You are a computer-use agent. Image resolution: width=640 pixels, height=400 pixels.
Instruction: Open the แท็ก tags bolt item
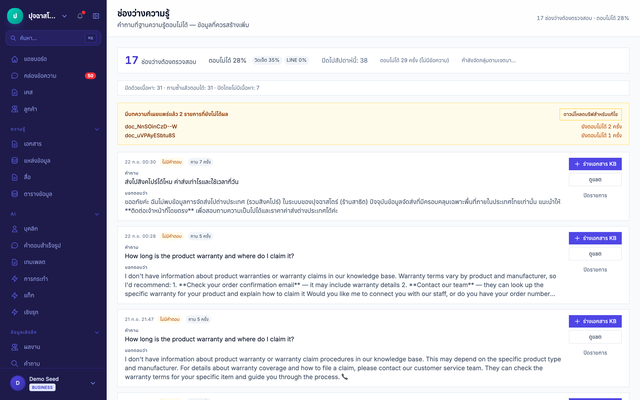point(15,296)
